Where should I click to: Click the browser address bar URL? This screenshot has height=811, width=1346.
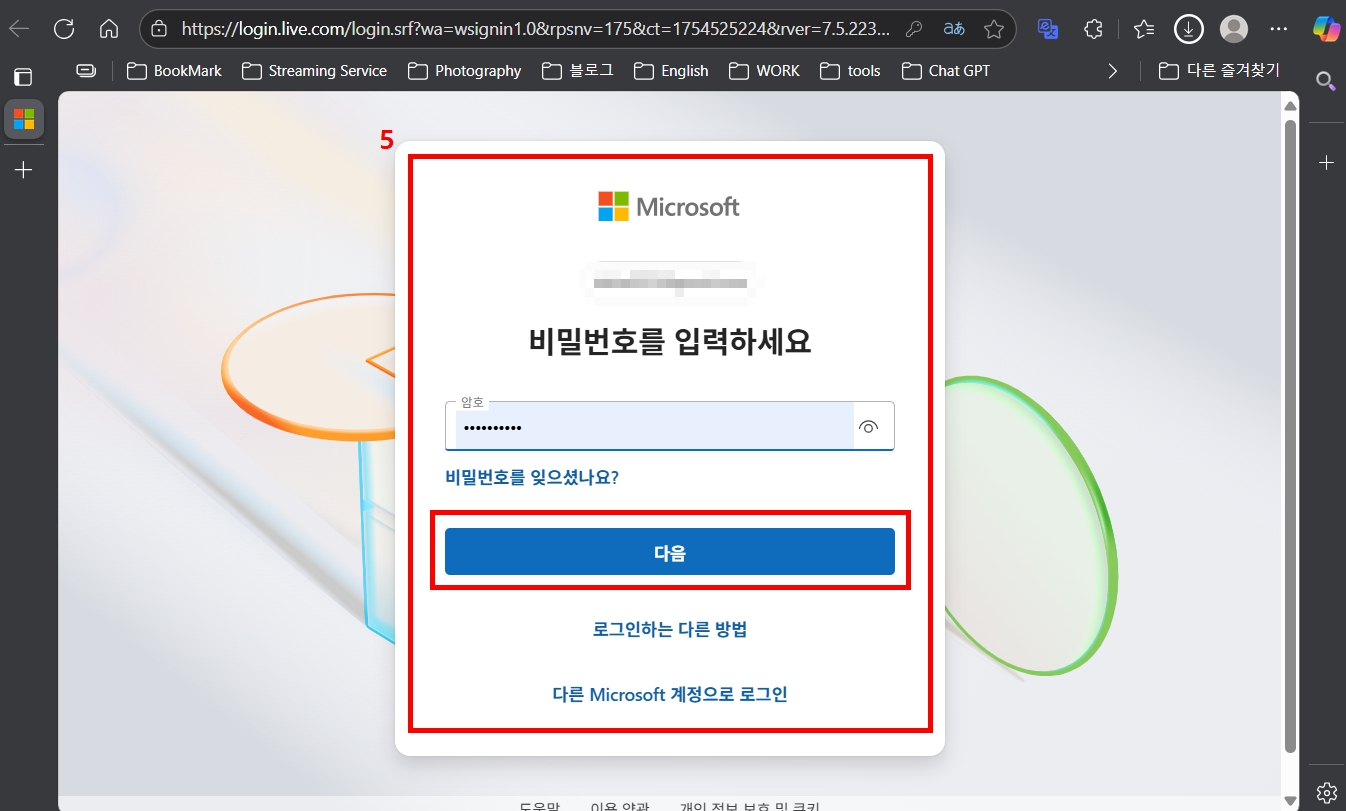tap(535, 30)
